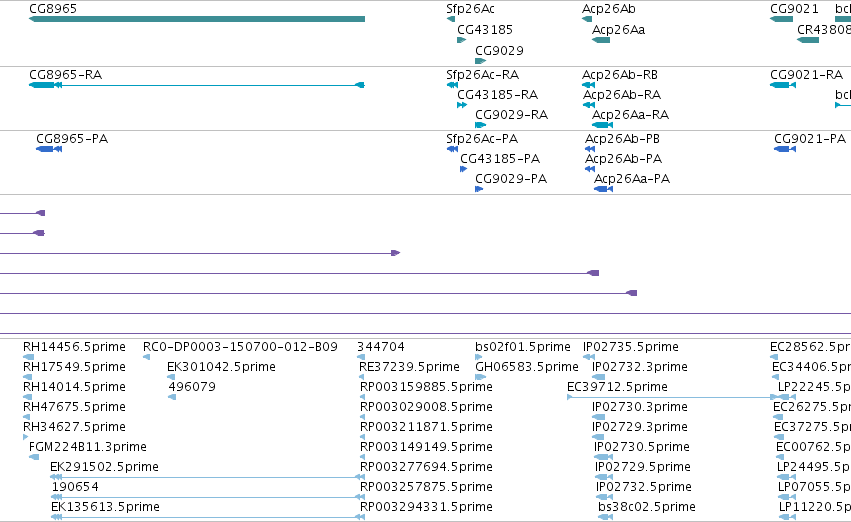851x522 pixels.
Task: Select the 190654 feature label
Action: (x=75, y=487)
